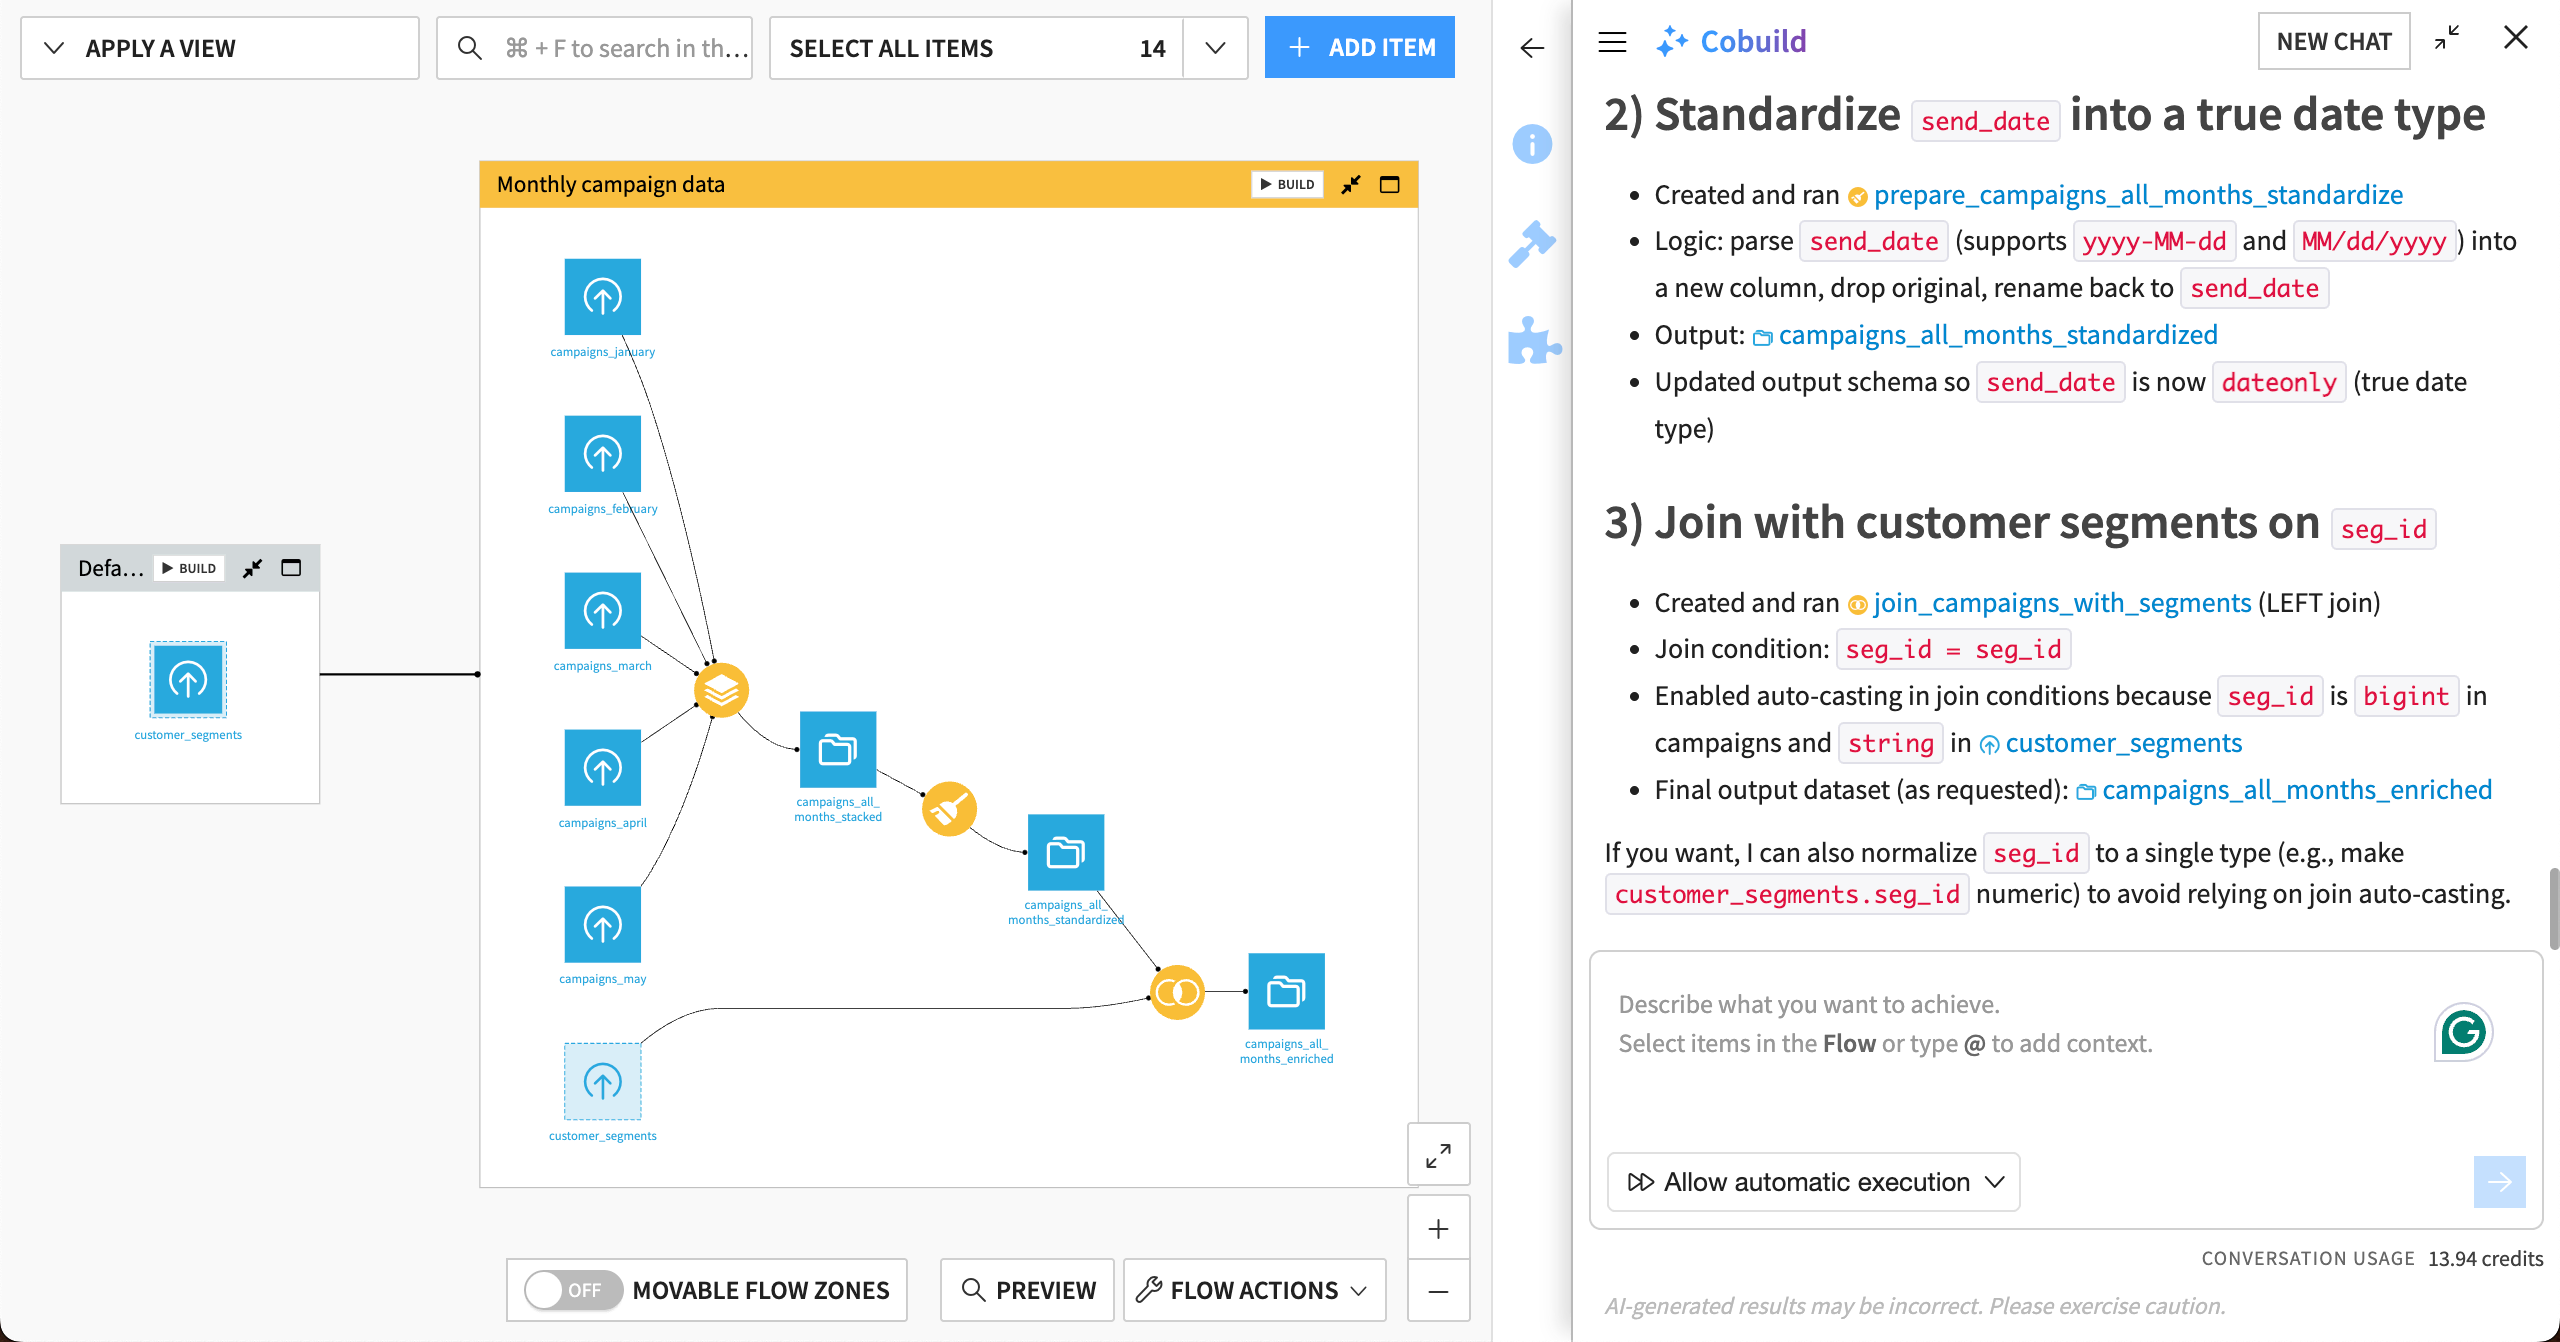
Task: Open campaigns_all_months_enriched link in chat
Action: tap(2297, 790)
